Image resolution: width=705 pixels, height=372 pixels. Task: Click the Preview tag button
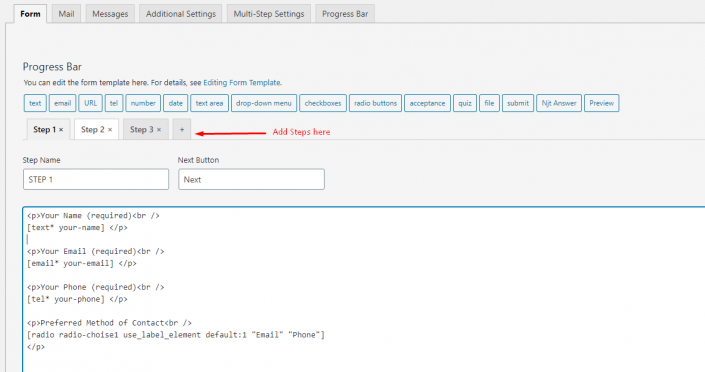tap(602, 103)
